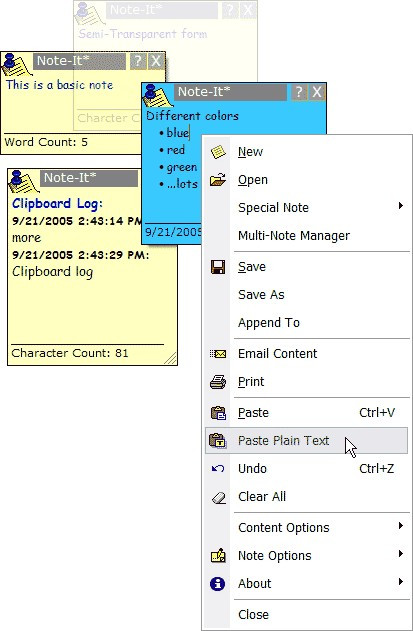Click help question button on basic note
The width and height of the screenshot is (413, 631).
coord(138,61)
